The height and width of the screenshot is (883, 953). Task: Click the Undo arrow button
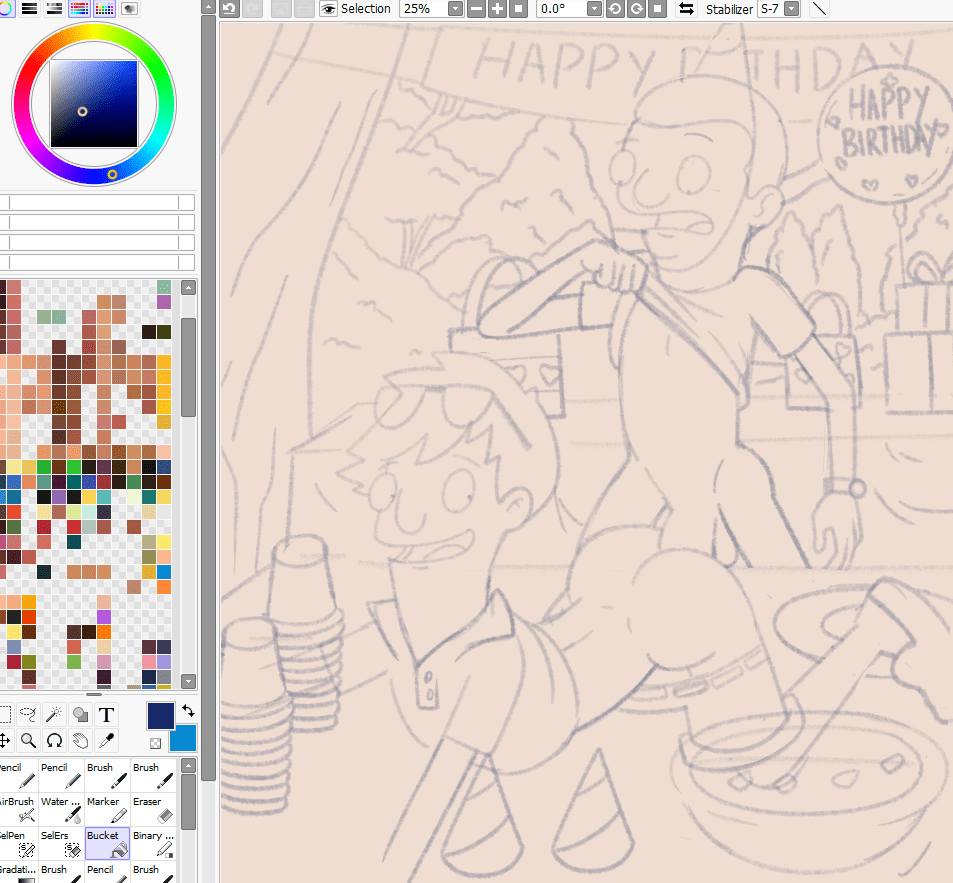(229, 9)
